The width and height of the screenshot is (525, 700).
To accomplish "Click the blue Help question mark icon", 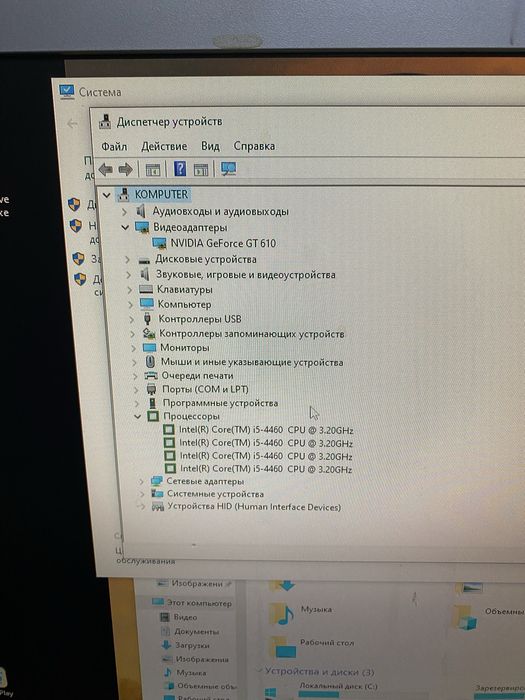I will 180,169.
